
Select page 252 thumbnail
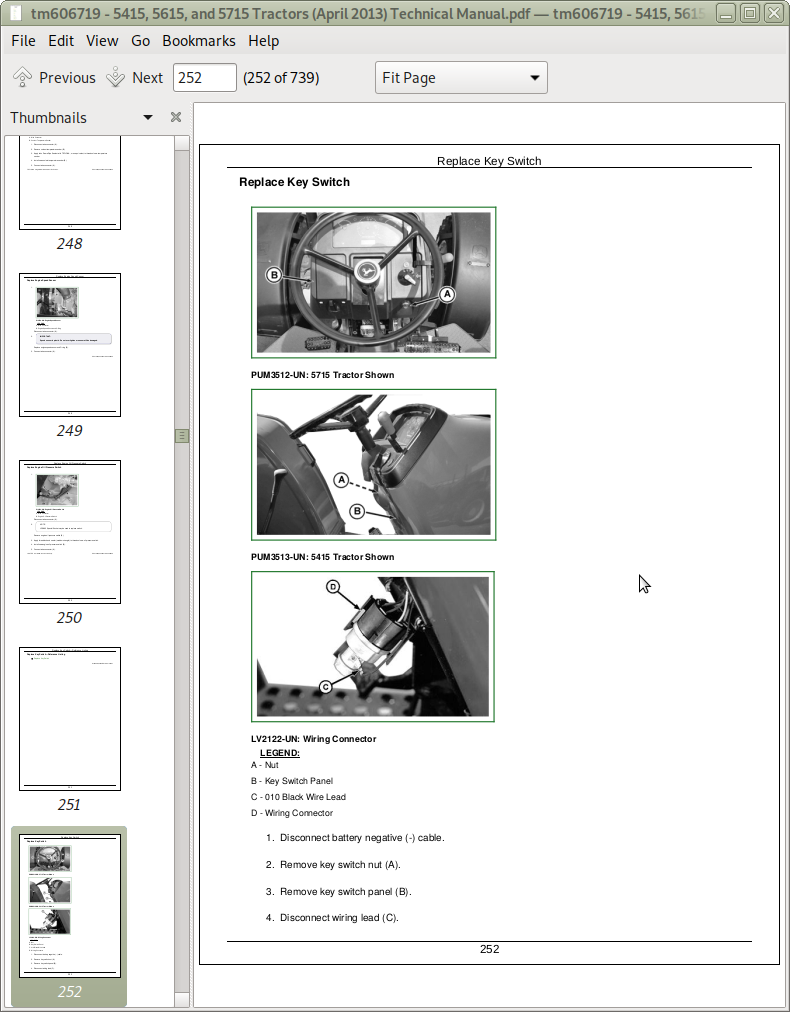[70, 906]
